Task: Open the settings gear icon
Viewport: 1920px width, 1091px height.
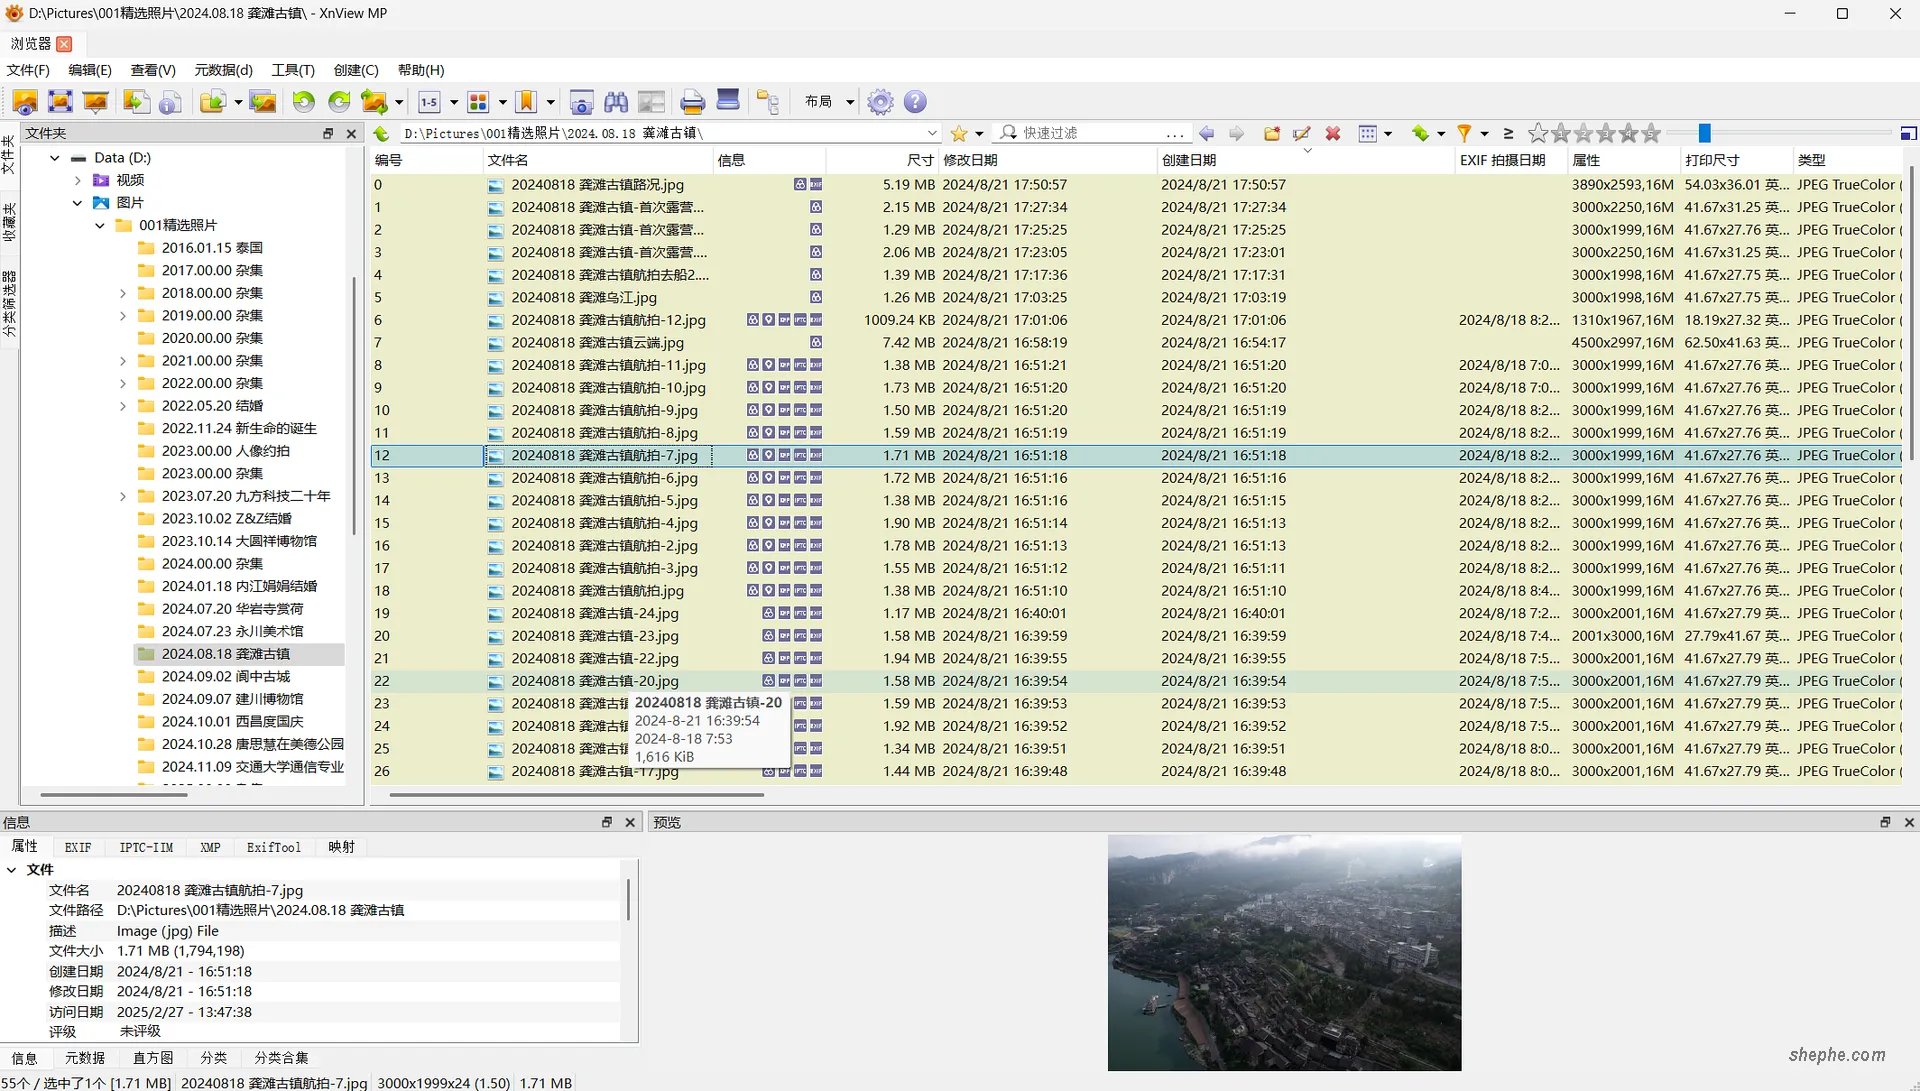Action: pyautogui.click(x=880, y=102)
